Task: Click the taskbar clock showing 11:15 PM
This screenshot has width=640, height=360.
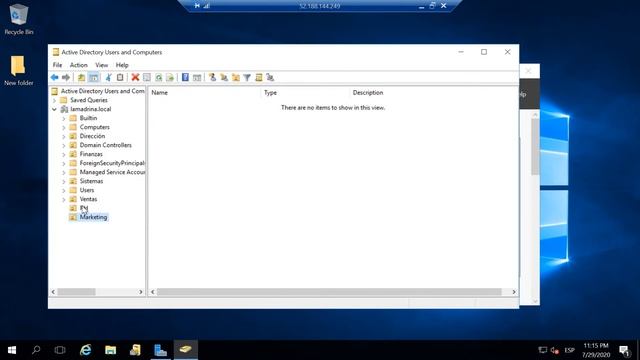Action: click(x=596, y=350)
